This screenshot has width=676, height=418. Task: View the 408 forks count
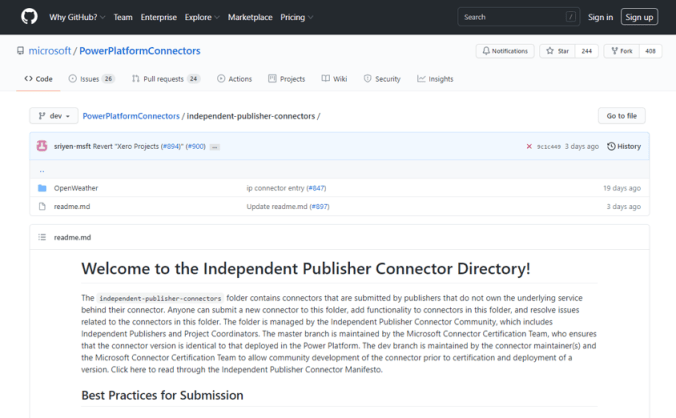pos(650,51)
